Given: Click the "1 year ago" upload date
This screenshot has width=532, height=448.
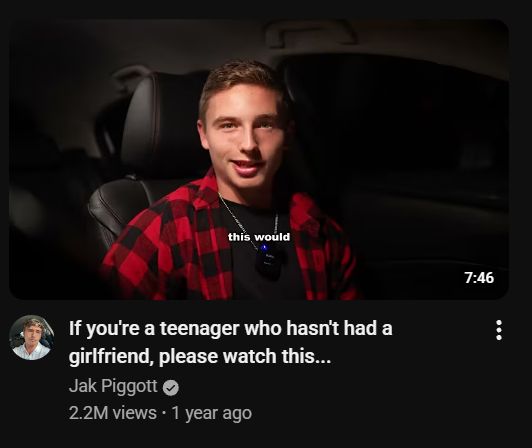Looking at the screenshot, I should tap(212, 413).
